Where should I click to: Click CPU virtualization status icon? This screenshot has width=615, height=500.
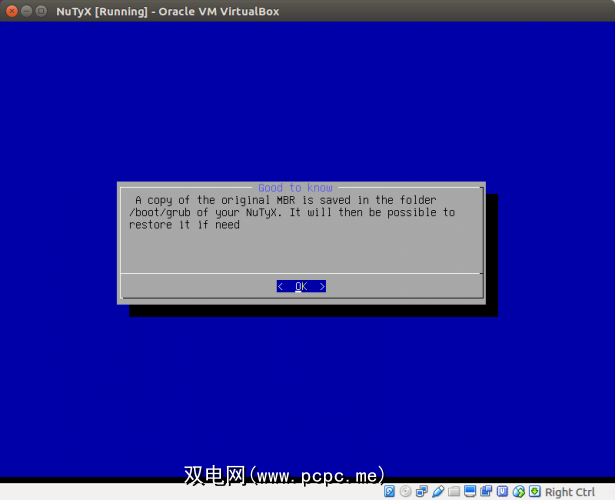(x=502, y=491)
